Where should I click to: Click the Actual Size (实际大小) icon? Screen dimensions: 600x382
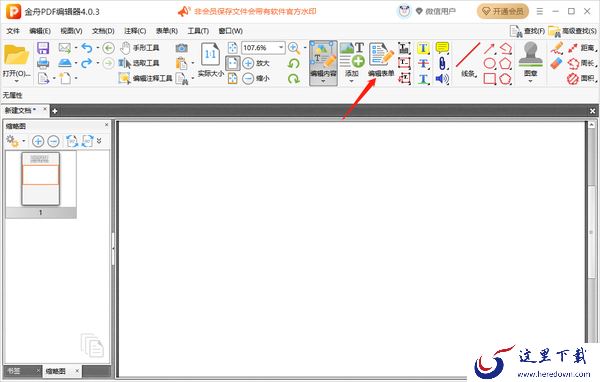tap(210, 60)
